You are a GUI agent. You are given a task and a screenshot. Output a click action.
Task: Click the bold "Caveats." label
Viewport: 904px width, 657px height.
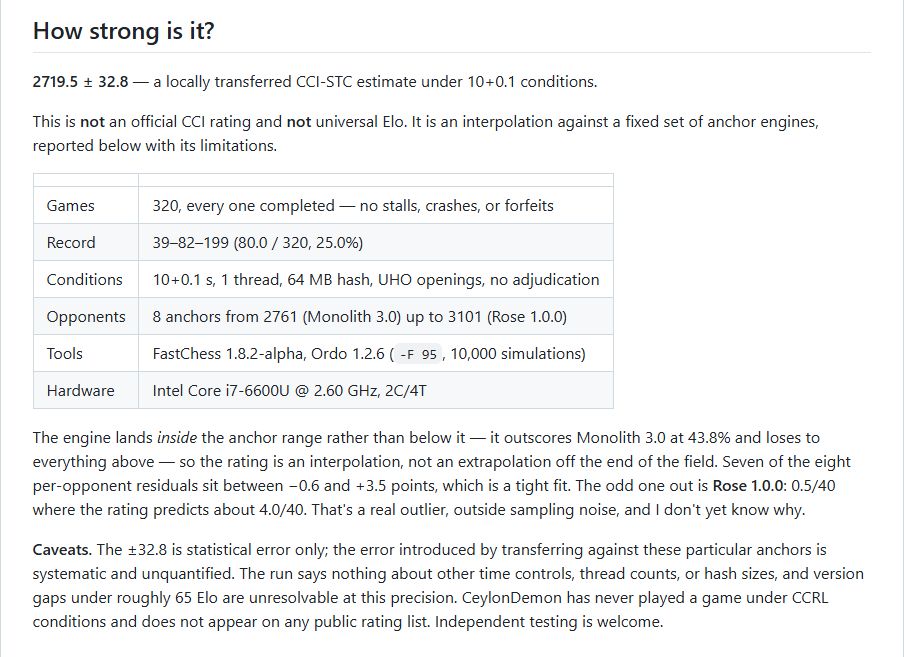[62, 549]
